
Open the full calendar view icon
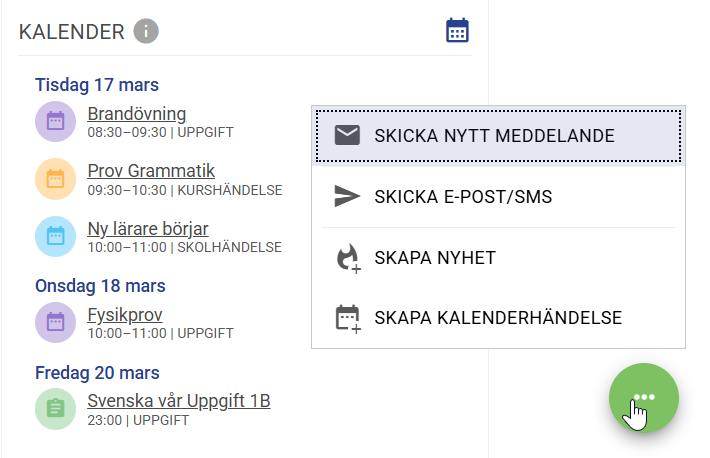click(x=457, y=31)
